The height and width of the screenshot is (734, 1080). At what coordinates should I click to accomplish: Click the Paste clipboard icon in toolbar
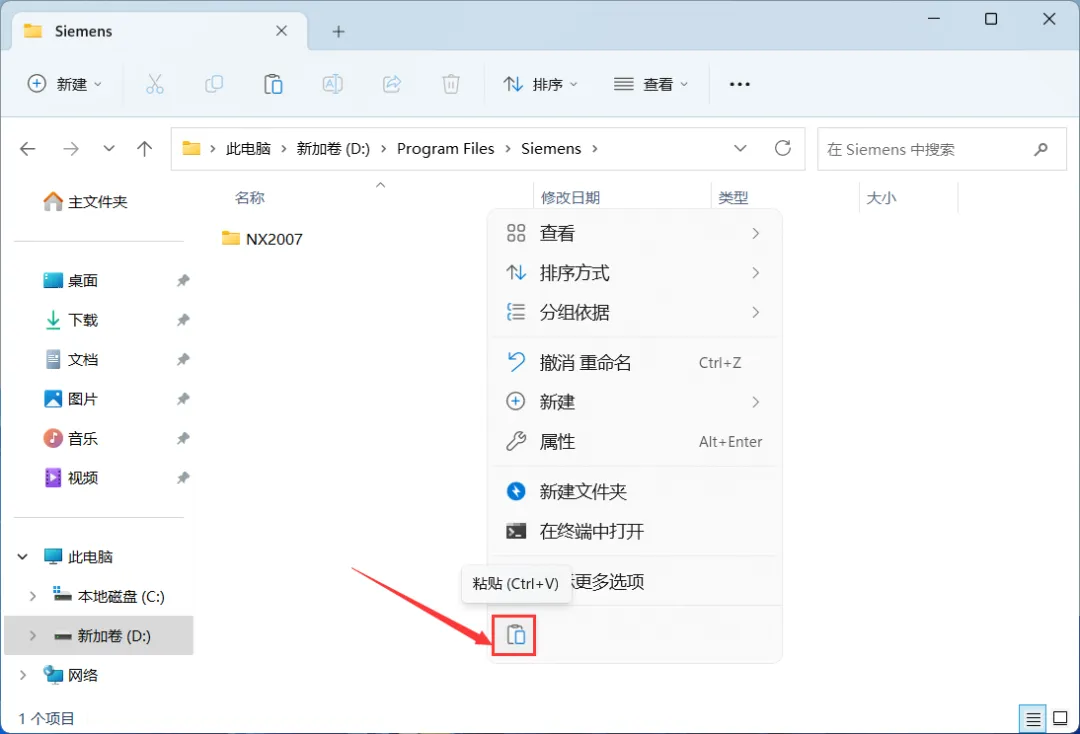(x=273, y=84)
